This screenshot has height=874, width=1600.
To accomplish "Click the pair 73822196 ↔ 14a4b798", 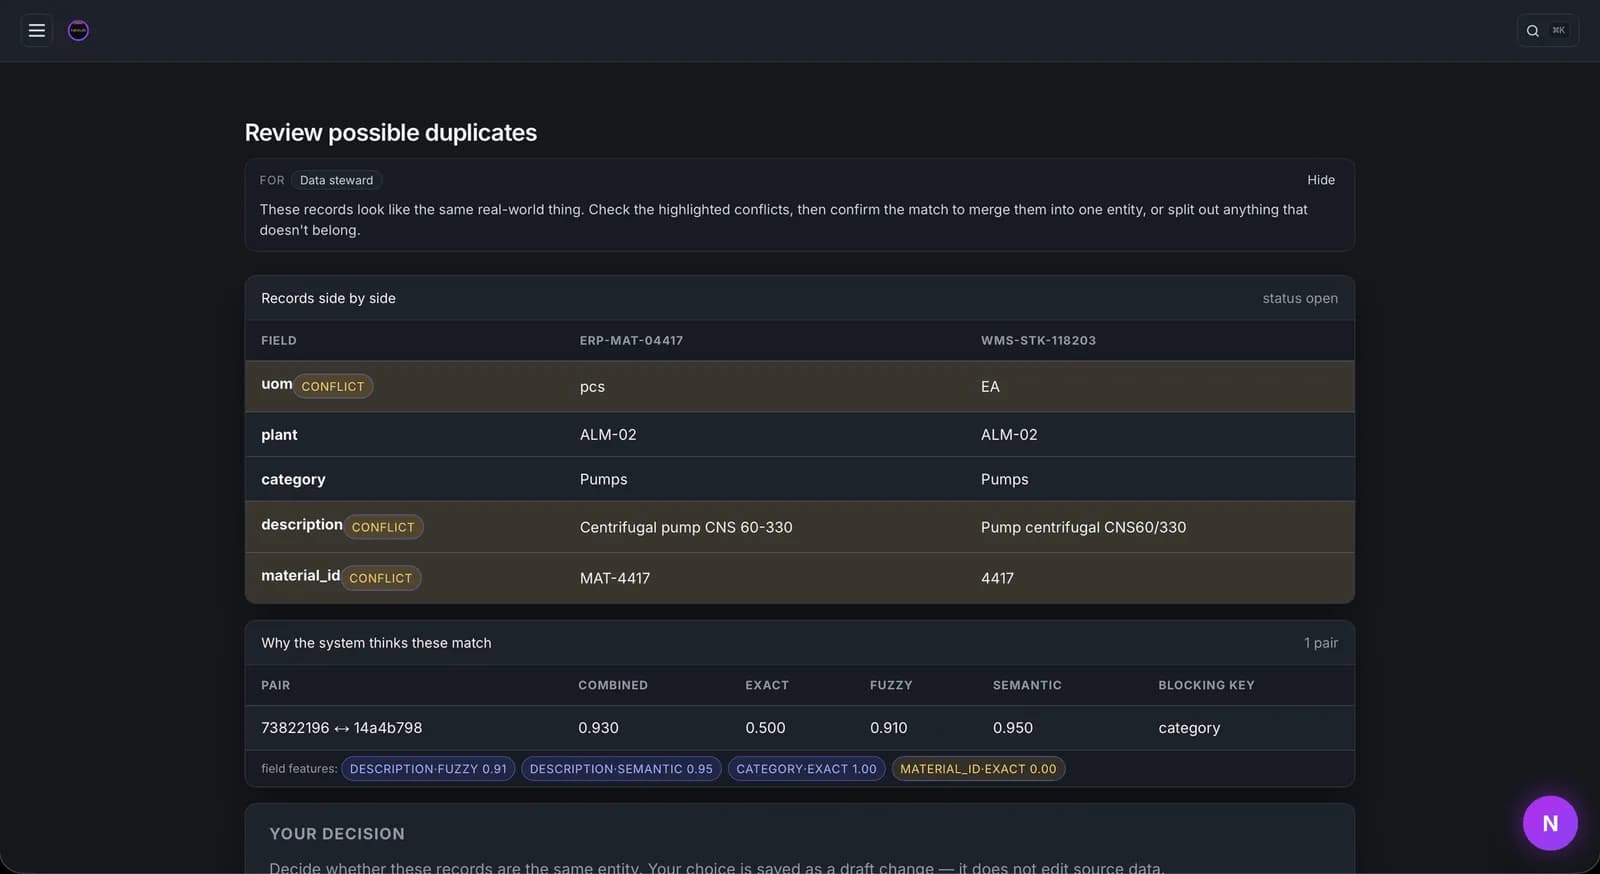I will coord(341,728).
